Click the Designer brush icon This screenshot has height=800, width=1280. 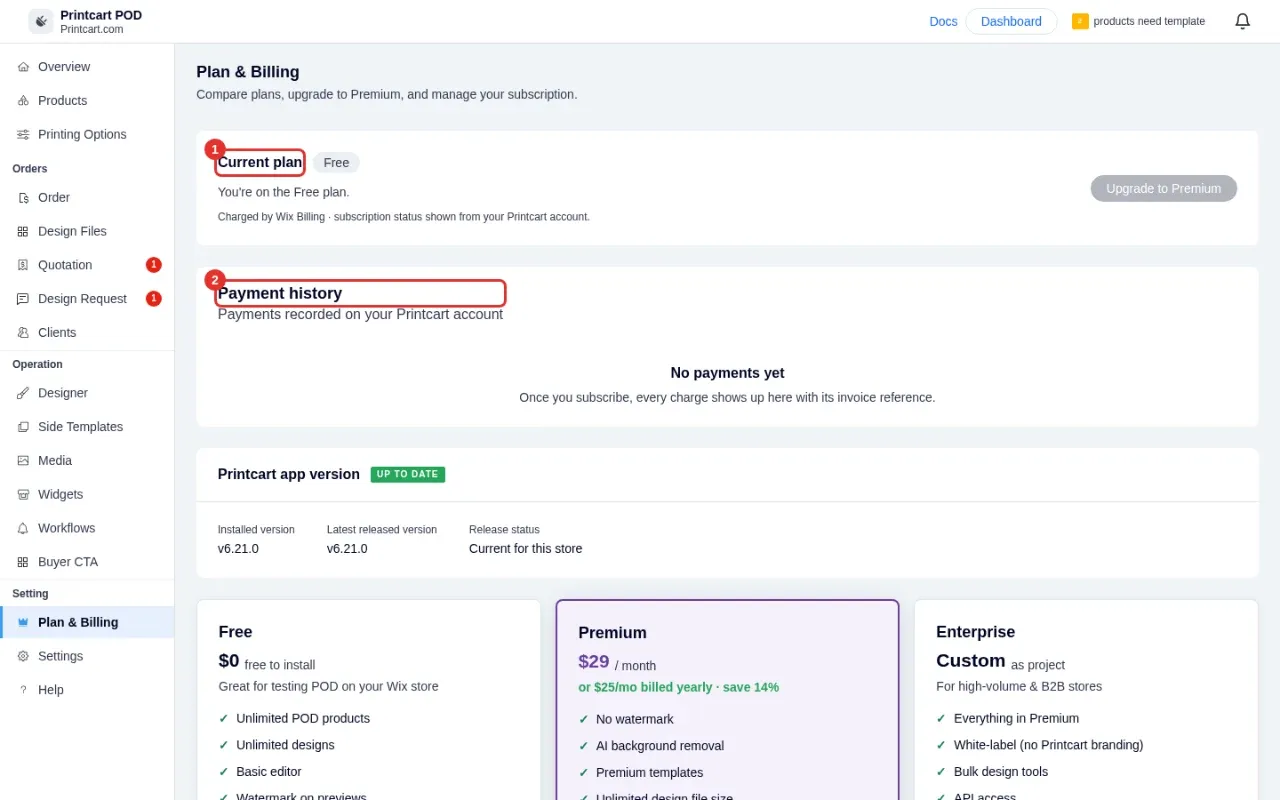click(x=23, y=393)
